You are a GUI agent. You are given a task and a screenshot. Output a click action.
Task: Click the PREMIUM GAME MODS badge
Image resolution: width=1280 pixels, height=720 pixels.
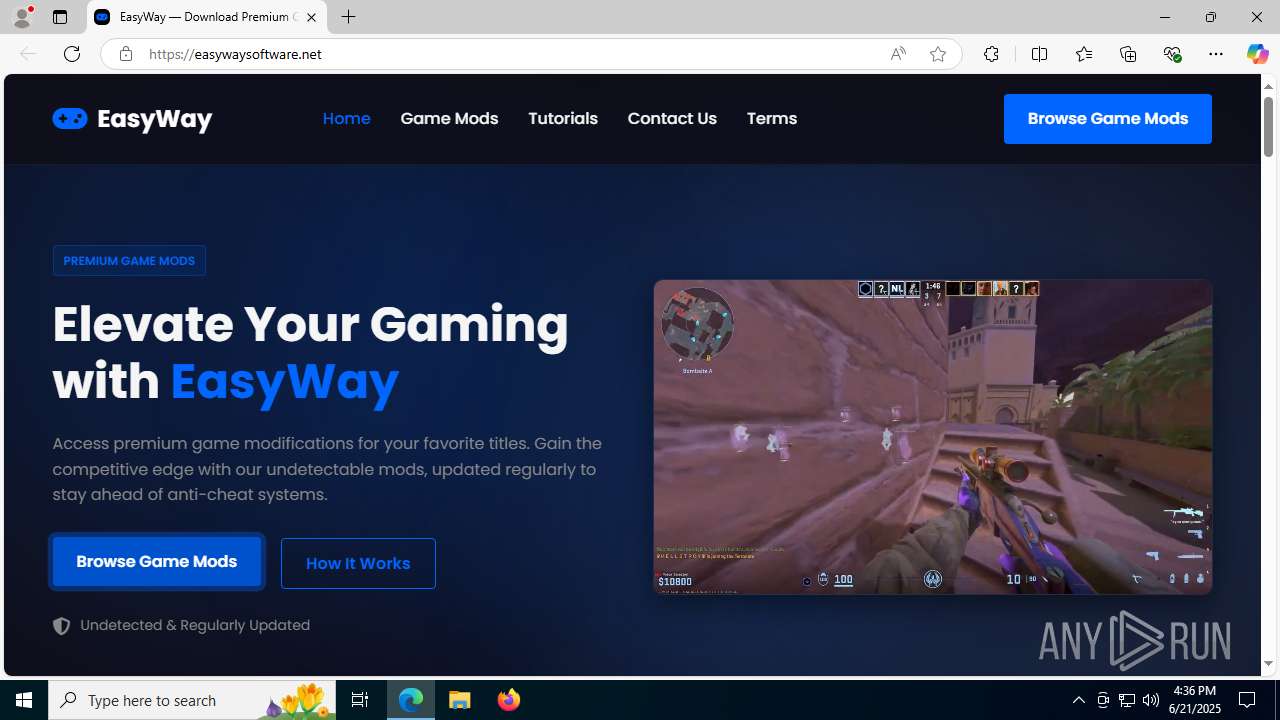pos(129,261)
